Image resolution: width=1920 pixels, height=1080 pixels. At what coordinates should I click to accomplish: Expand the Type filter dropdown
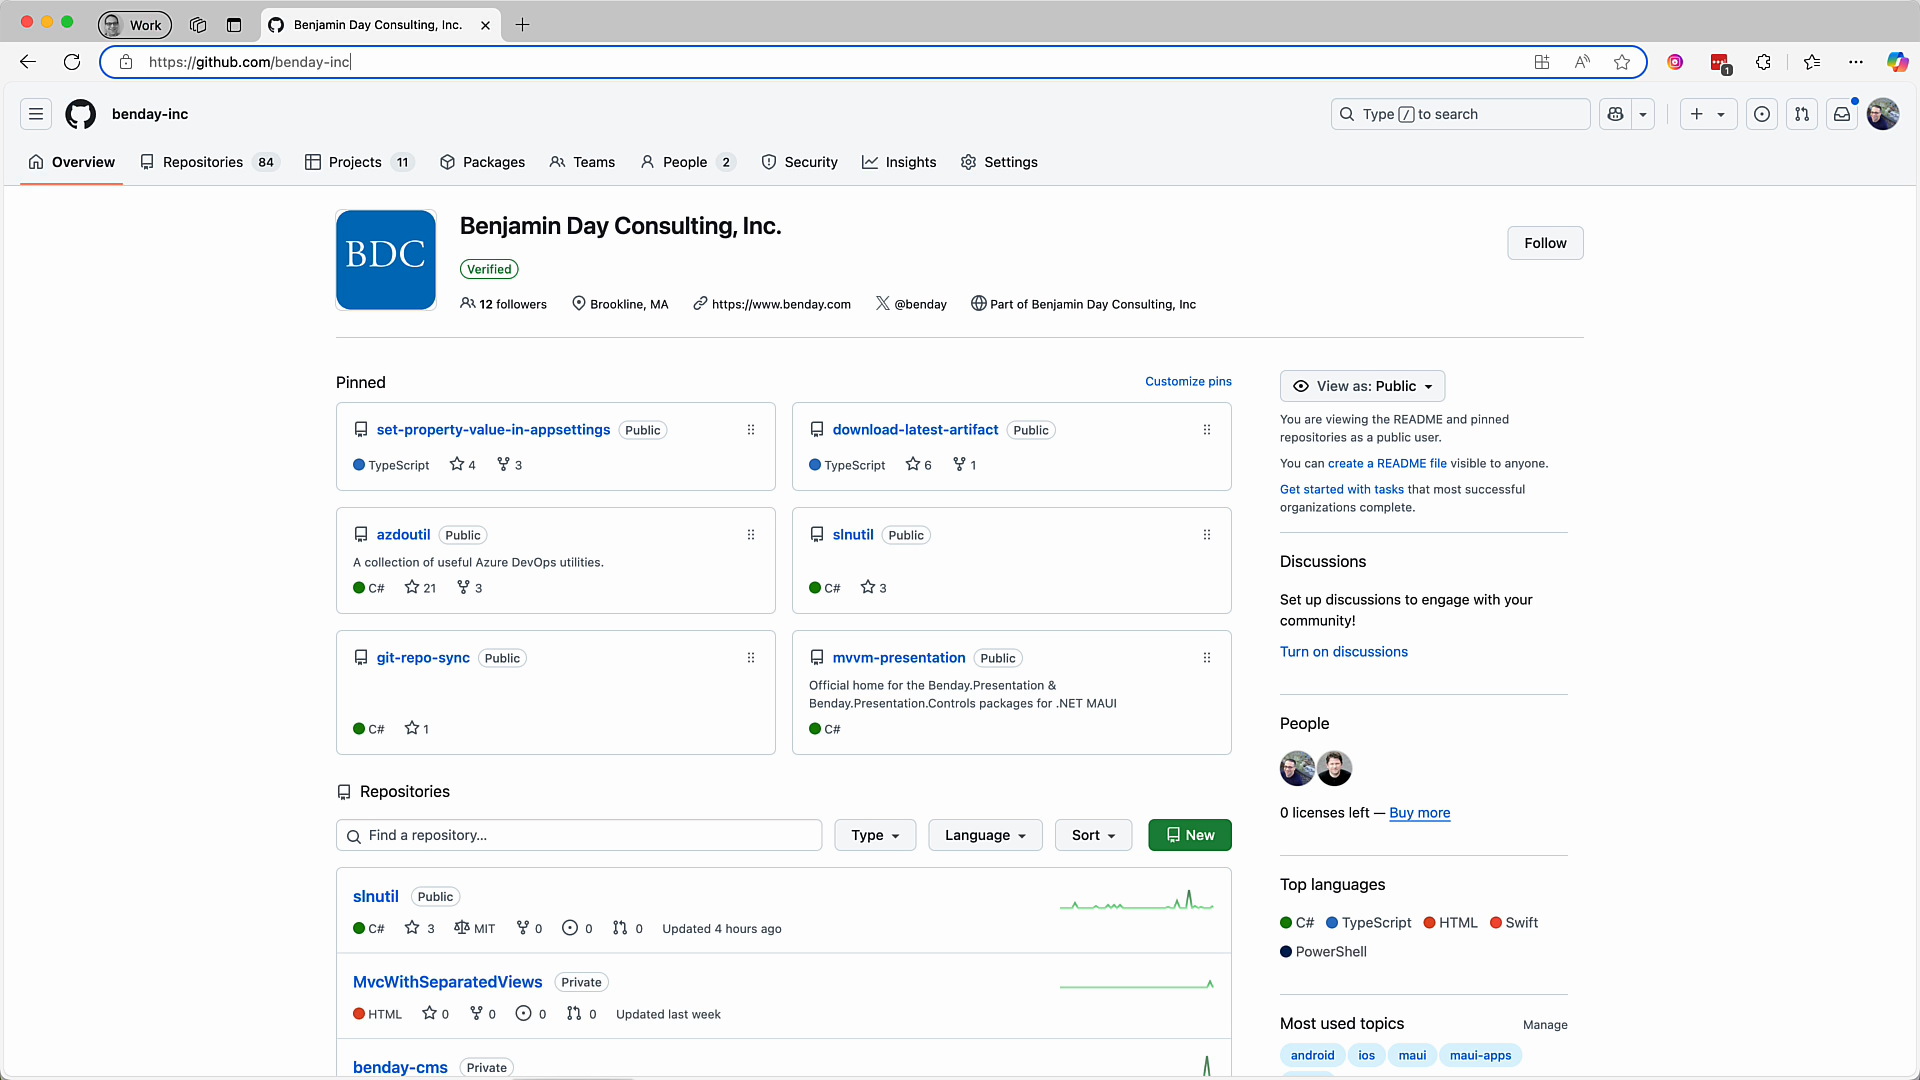click(x=875, y=835)
